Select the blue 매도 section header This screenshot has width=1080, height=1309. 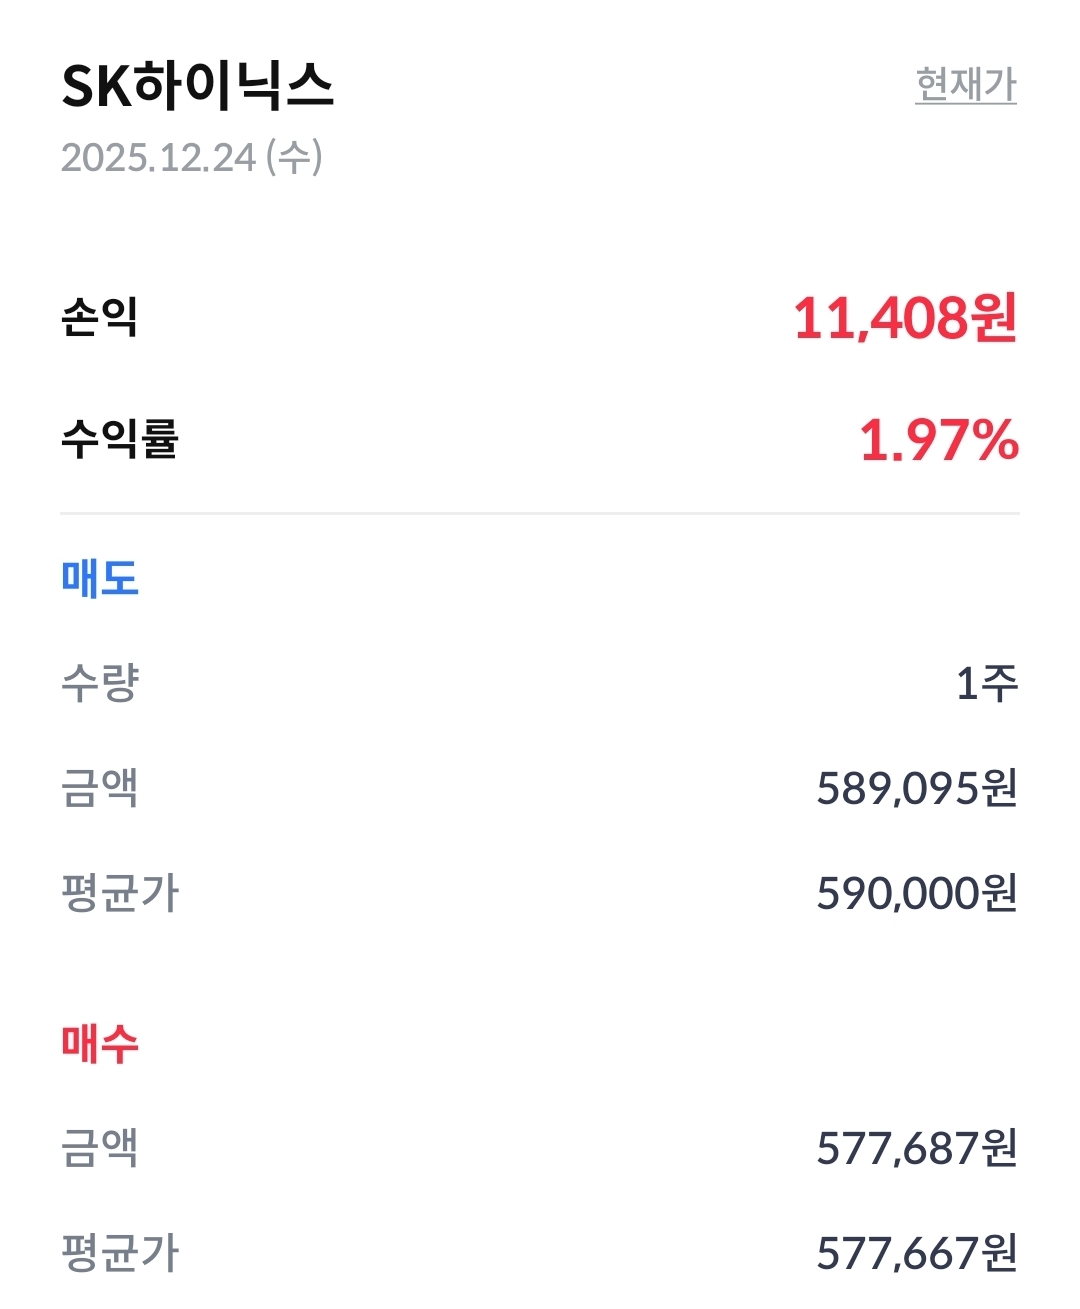[x=99, y=578]
